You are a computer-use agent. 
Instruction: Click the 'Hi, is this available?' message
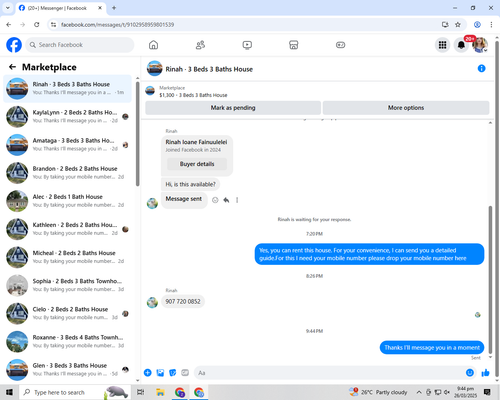click(x=191, y=184)
